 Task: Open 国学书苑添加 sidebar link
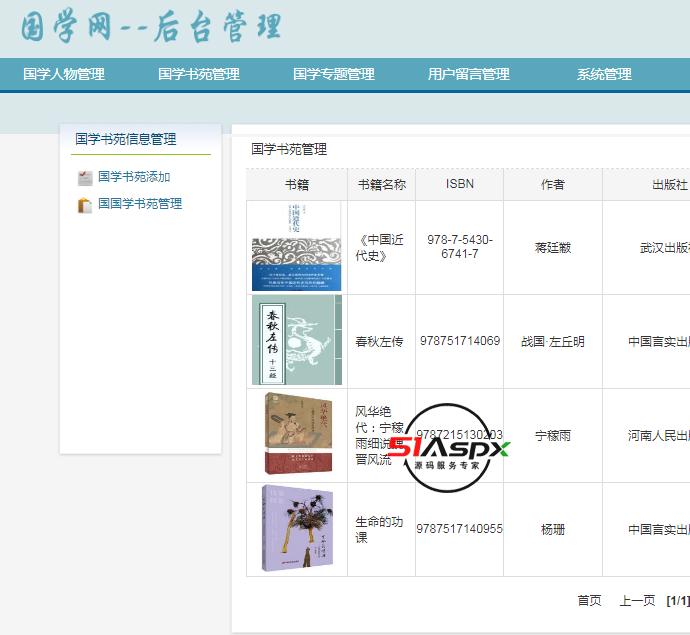tap(134, 177)
